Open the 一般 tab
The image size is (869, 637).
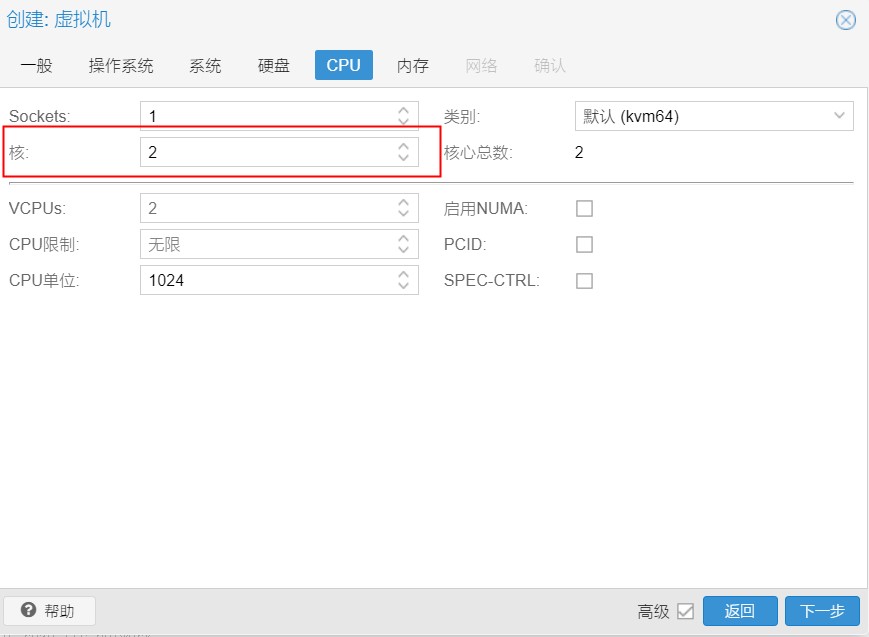pos(37,65)
